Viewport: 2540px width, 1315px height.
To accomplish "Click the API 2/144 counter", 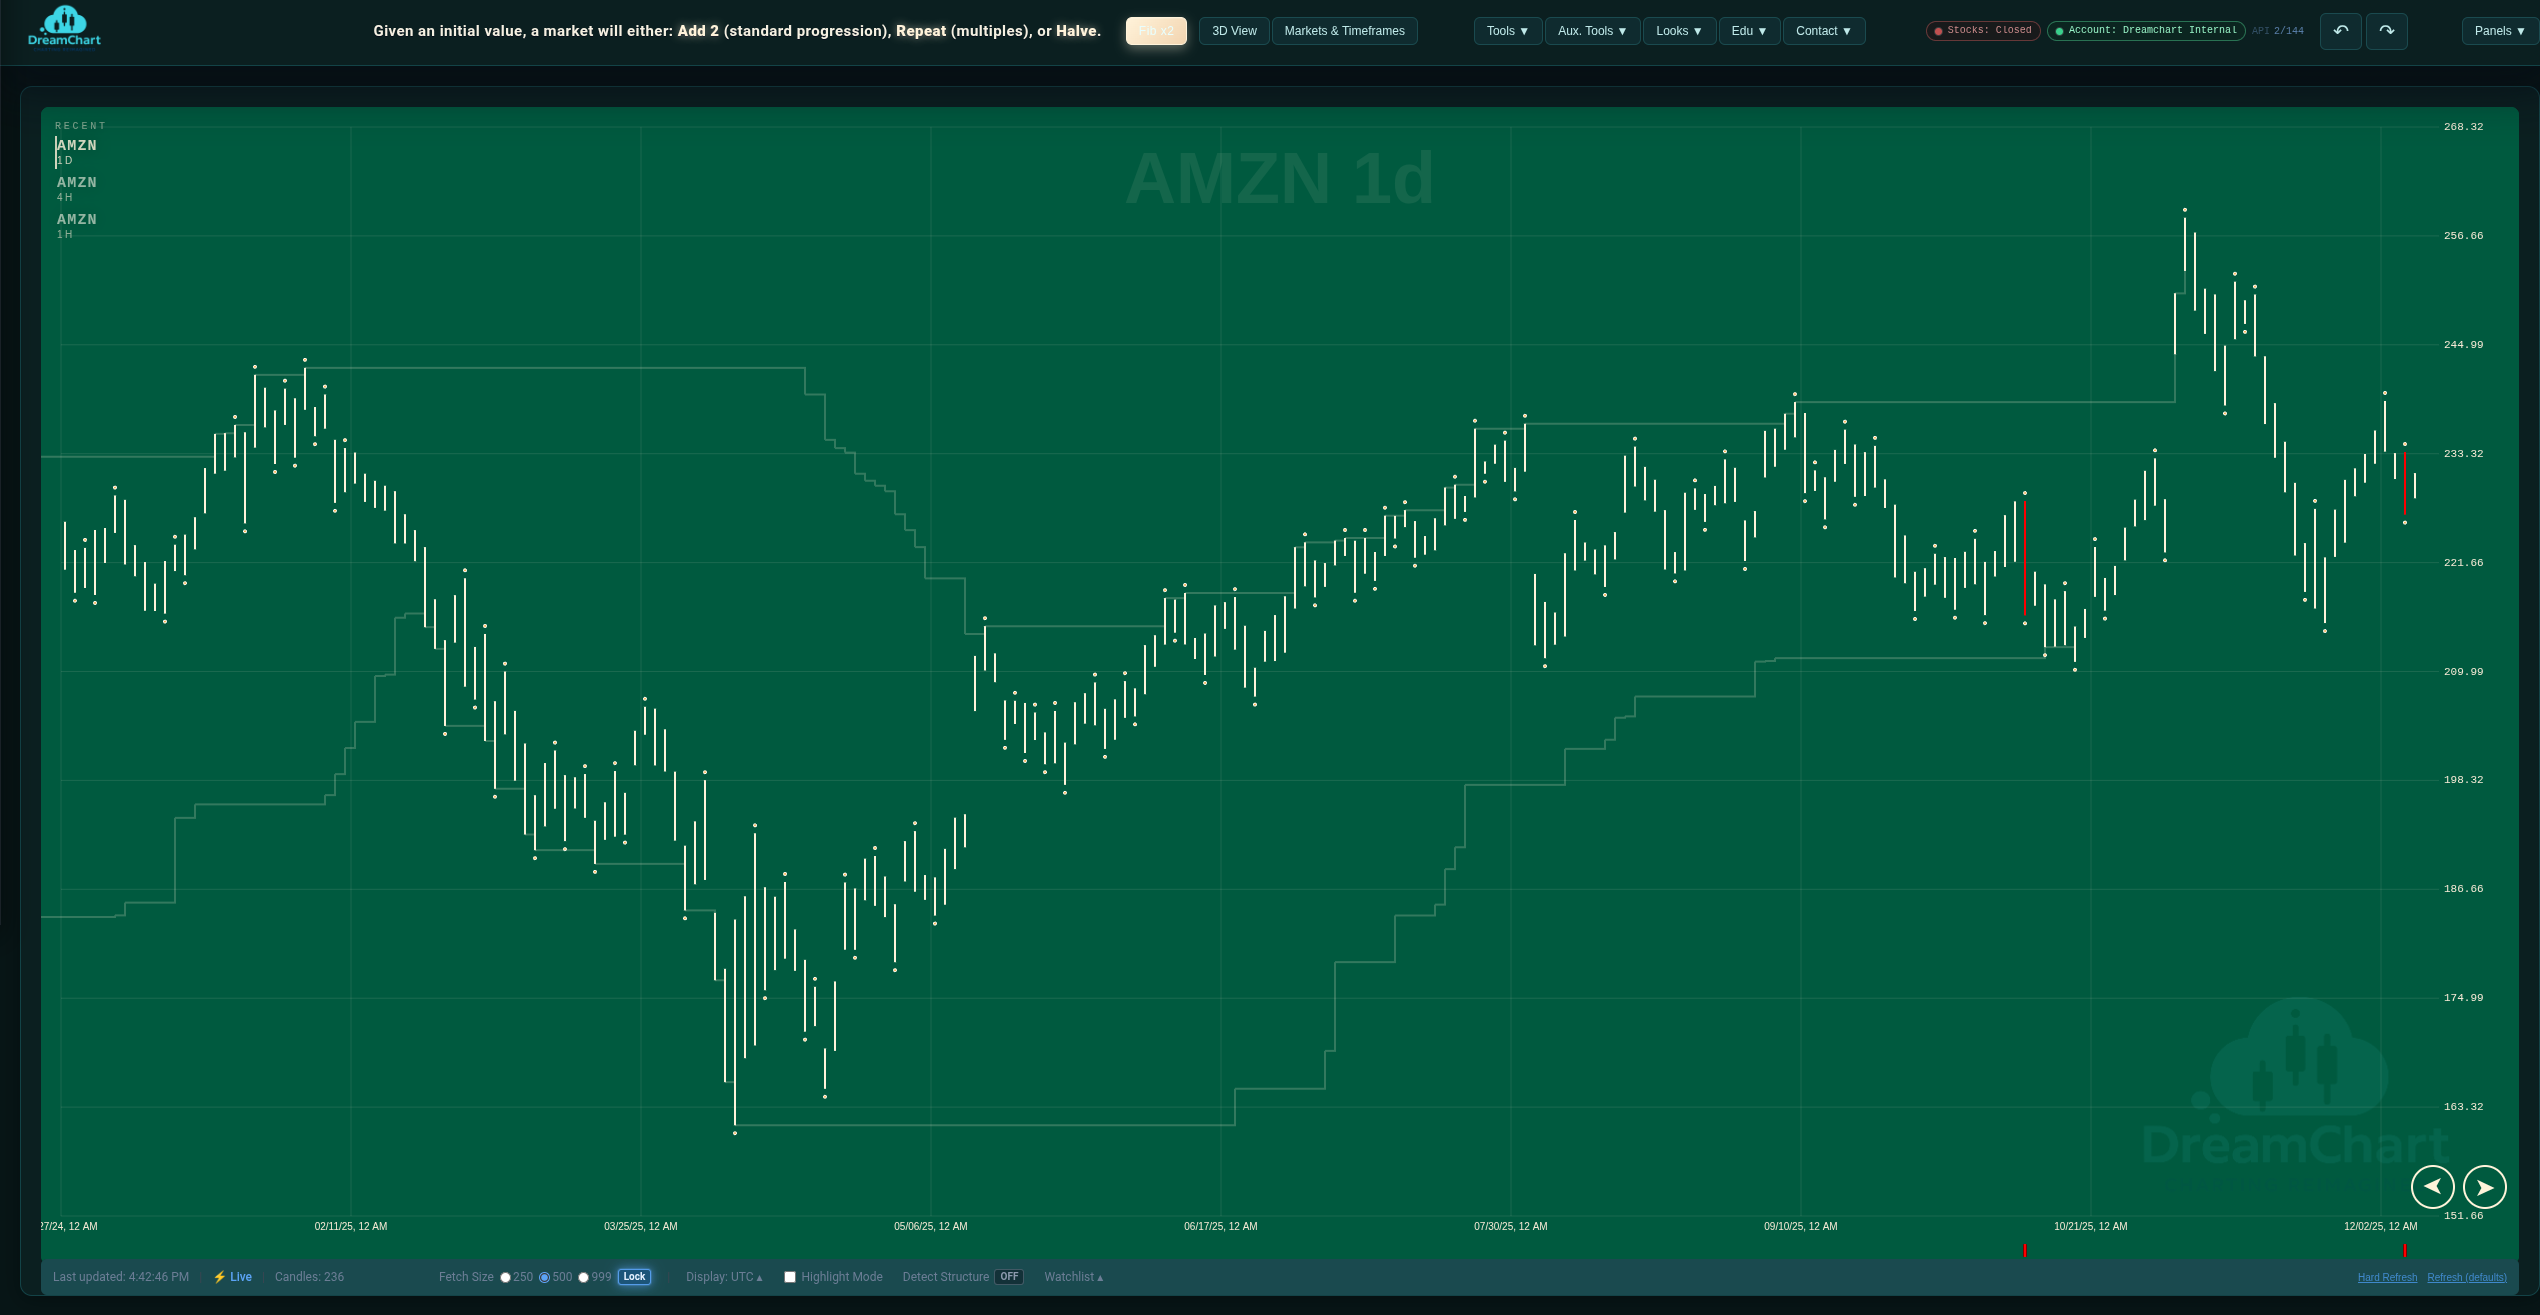I will tap(2277, 31).
